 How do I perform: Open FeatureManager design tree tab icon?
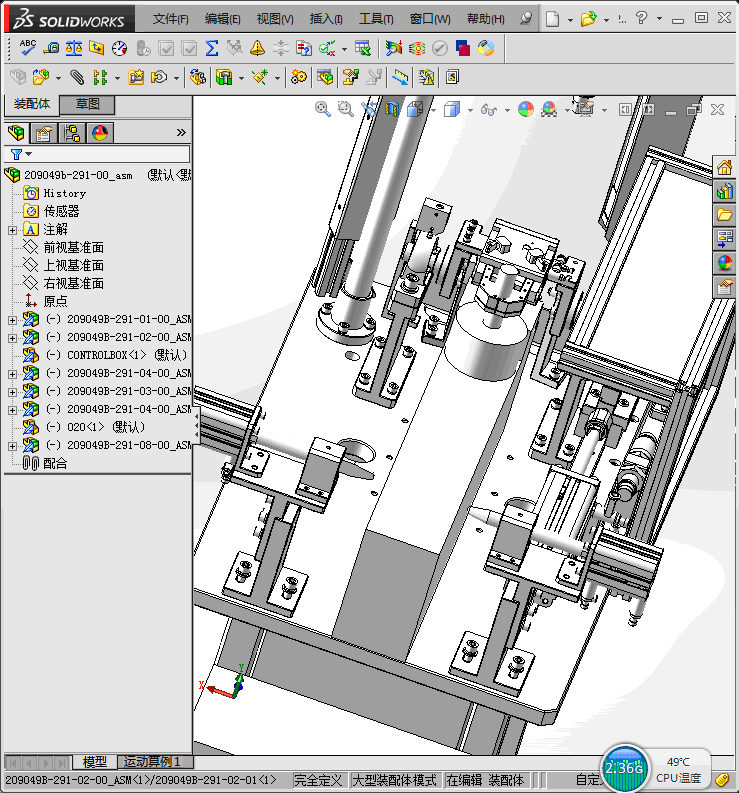click(16, 133)
